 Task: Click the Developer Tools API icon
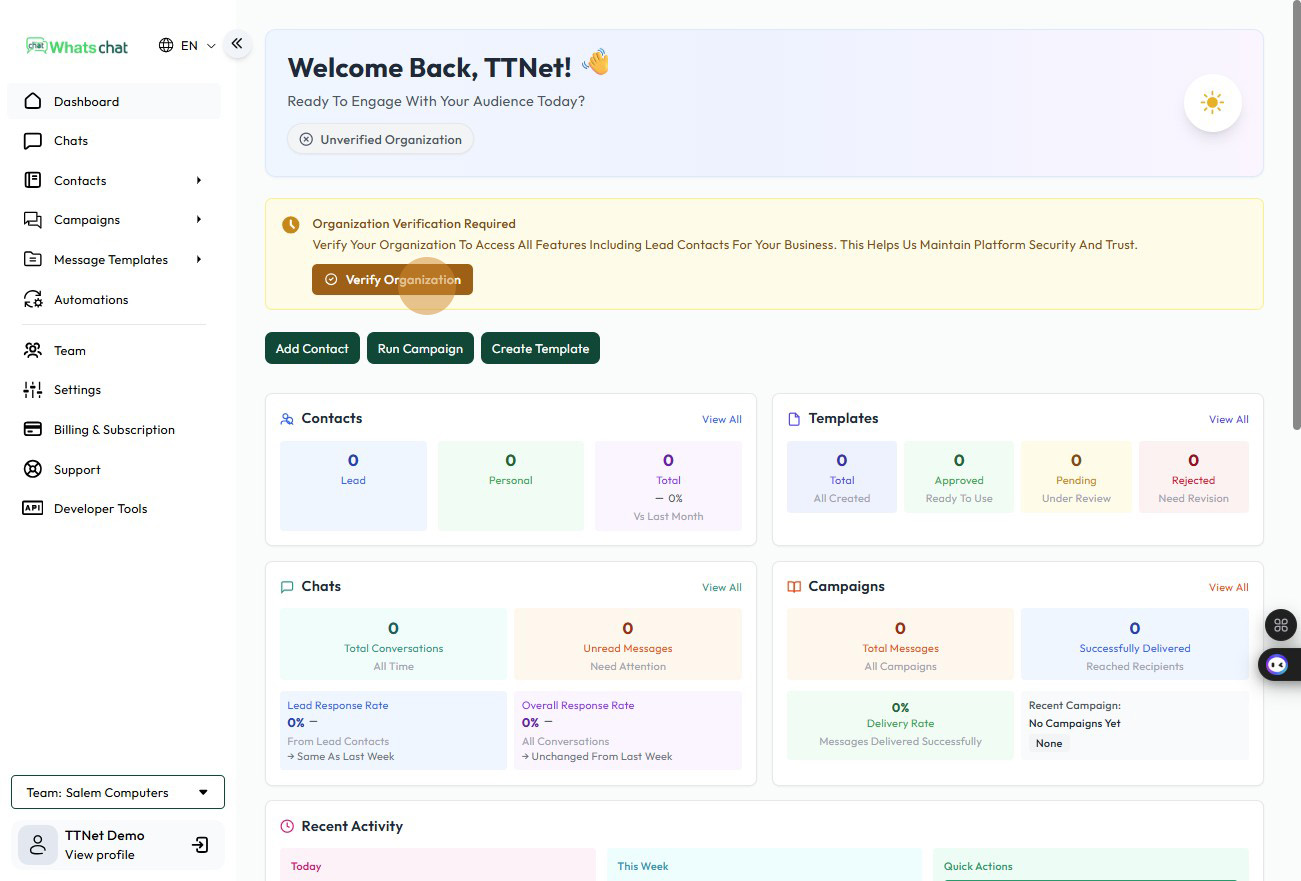coord(33,509)
